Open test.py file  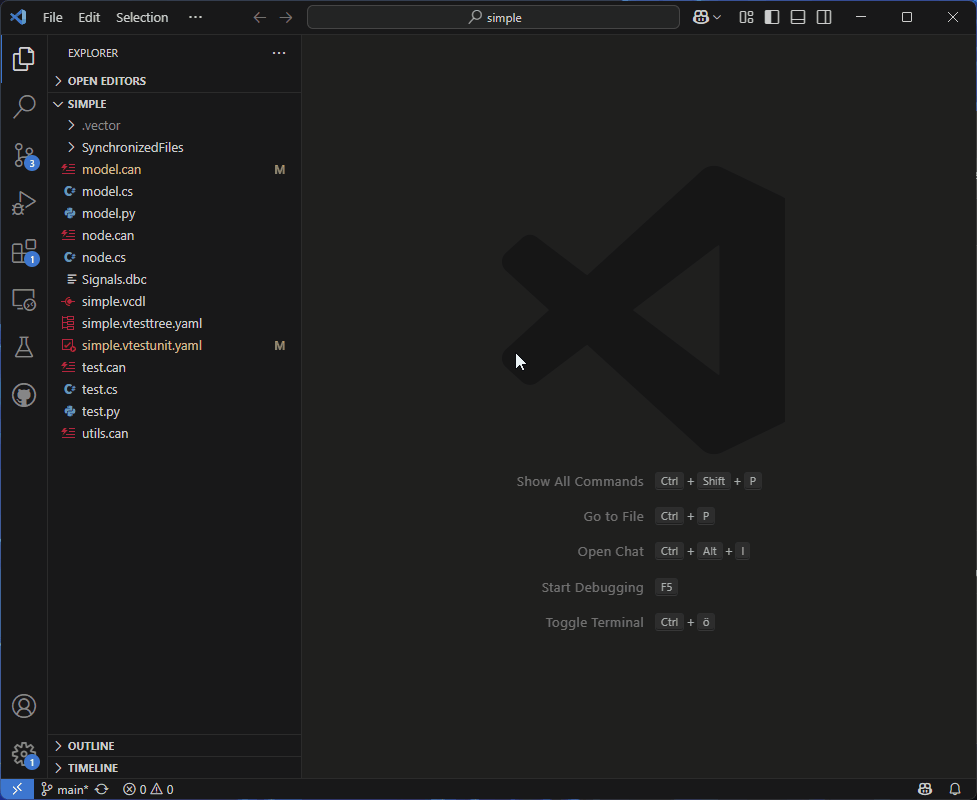click(x=174, y=411)
